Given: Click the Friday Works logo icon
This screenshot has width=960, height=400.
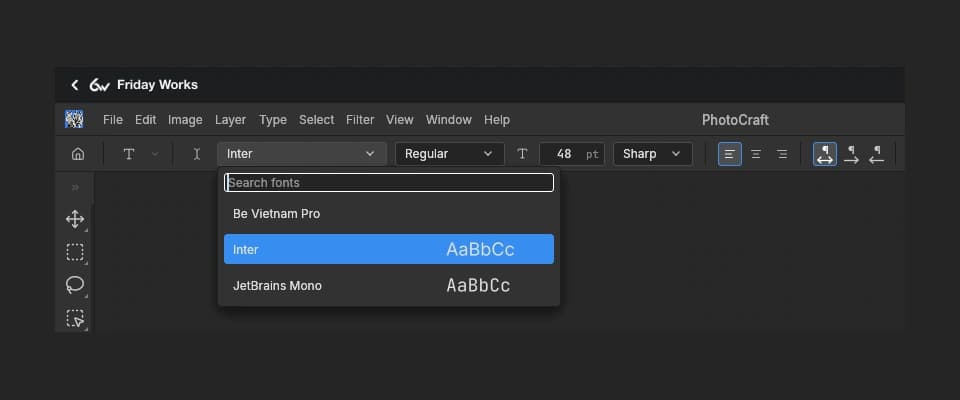Looking at the screenshot, I should [99, 85].
